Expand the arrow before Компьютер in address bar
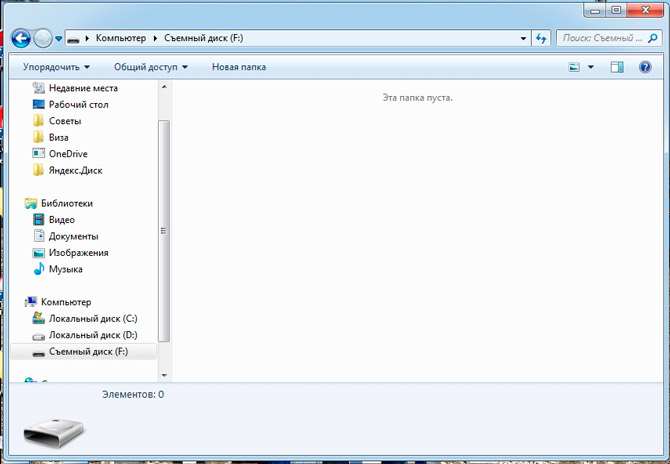 pyautogui.click(x=88, y=38)
